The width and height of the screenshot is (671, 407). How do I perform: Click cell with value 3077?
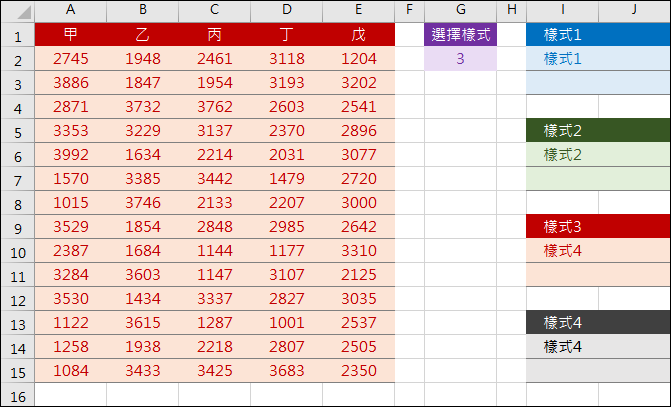point(359,154)
